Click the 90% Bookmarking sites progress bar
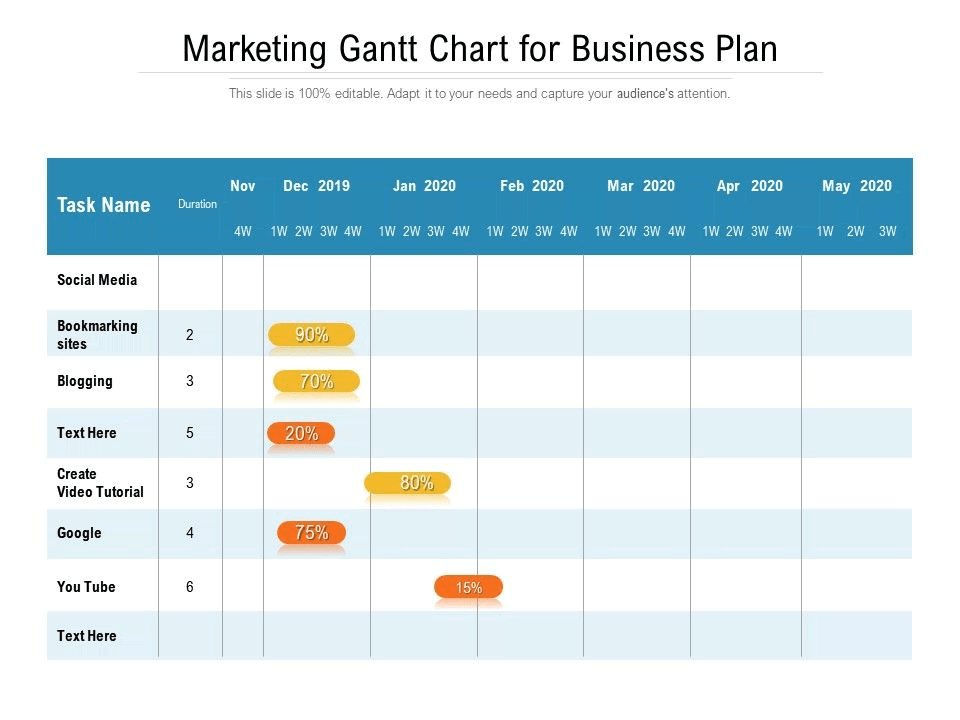The width and height of the screenshot is (960, 720). [x=311, y=335]
